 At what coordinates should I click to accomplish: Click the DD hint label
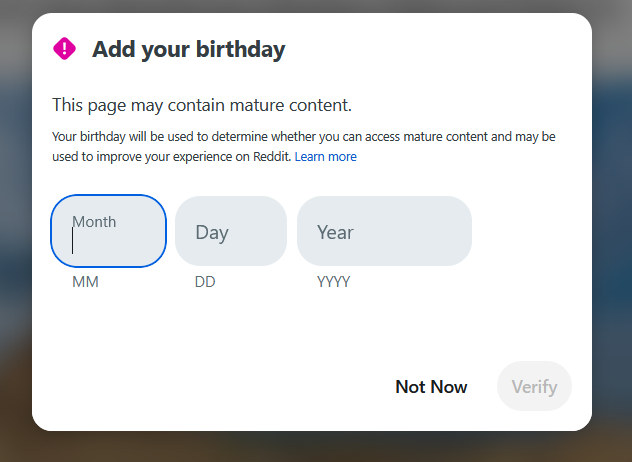205,282
